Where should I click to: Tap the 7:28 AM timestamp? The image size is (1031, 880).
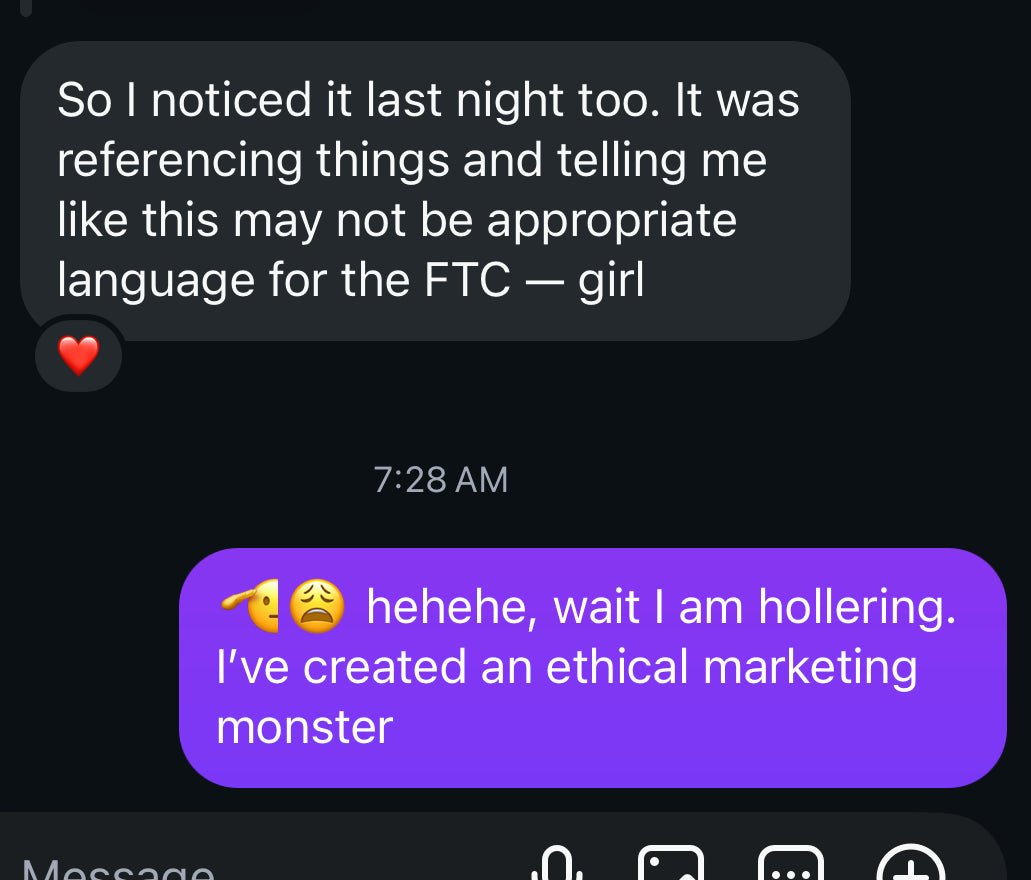coord(441,480)
